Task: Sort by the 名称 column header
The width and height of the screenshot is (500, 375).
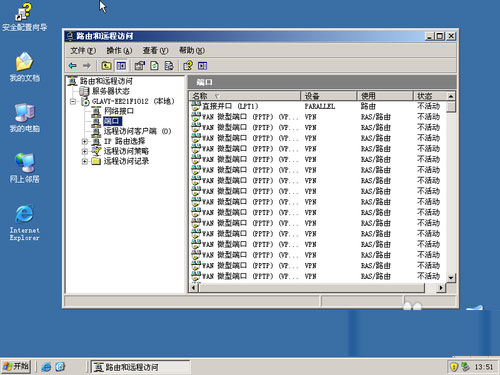Action: click(245, 96)
